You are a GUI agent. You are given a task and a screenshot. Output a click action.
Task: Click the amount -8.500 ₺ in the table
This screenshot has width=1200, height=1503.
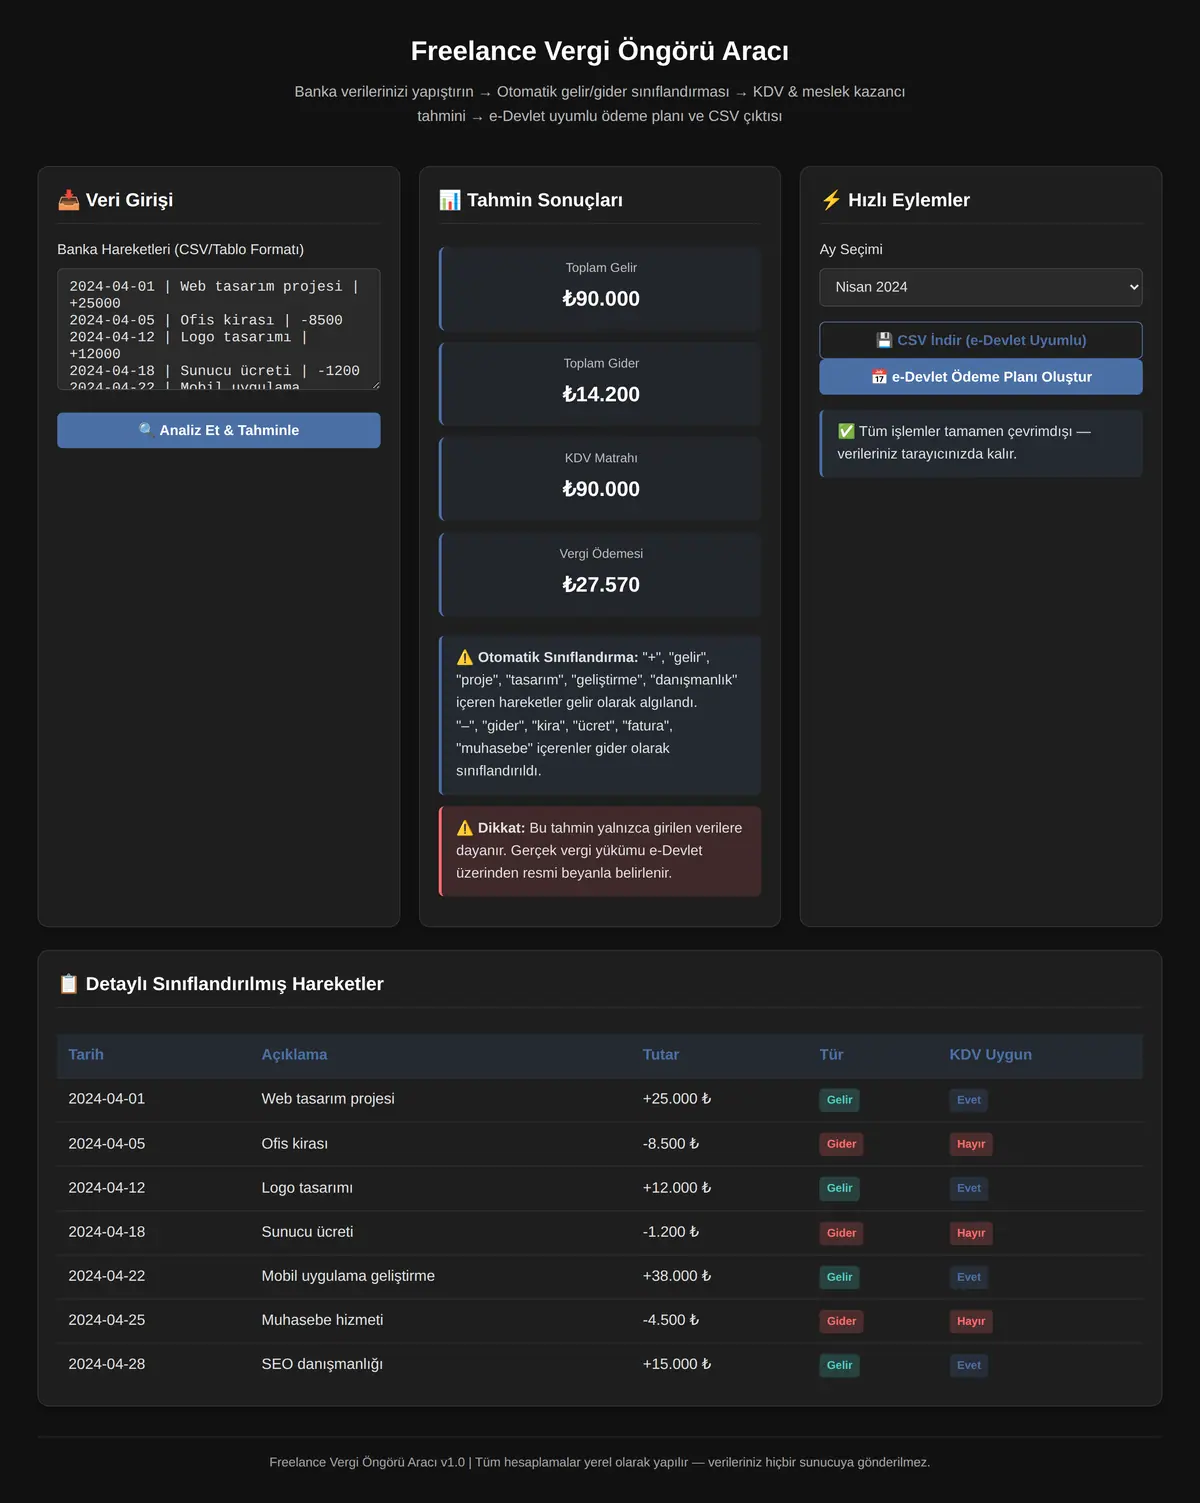coord(671,1143)
